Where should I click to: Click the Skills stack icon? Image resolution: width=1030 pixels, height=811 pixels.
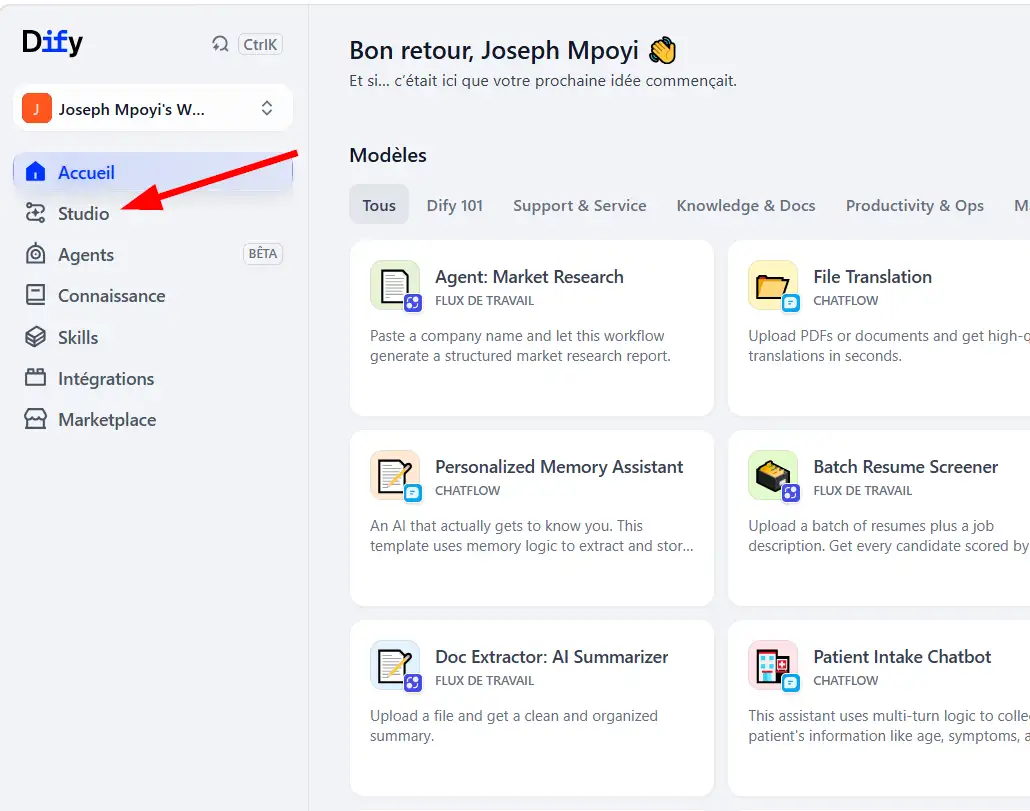coord(35,337)
